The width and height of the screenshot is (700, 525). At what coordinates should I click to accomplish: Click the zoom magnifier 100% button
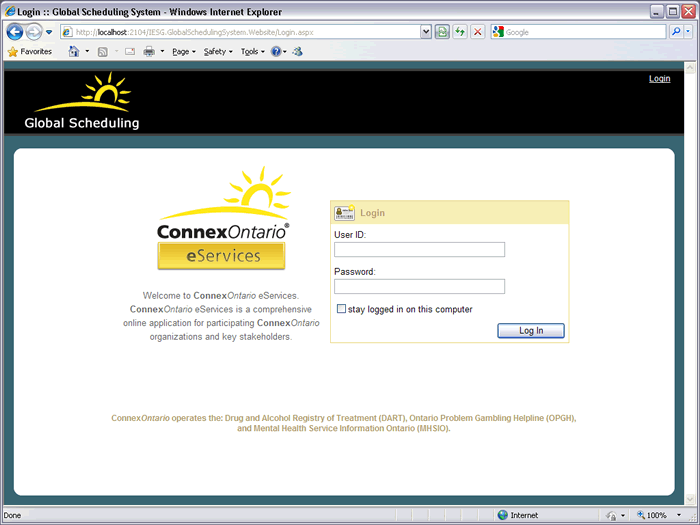[652, 515]
